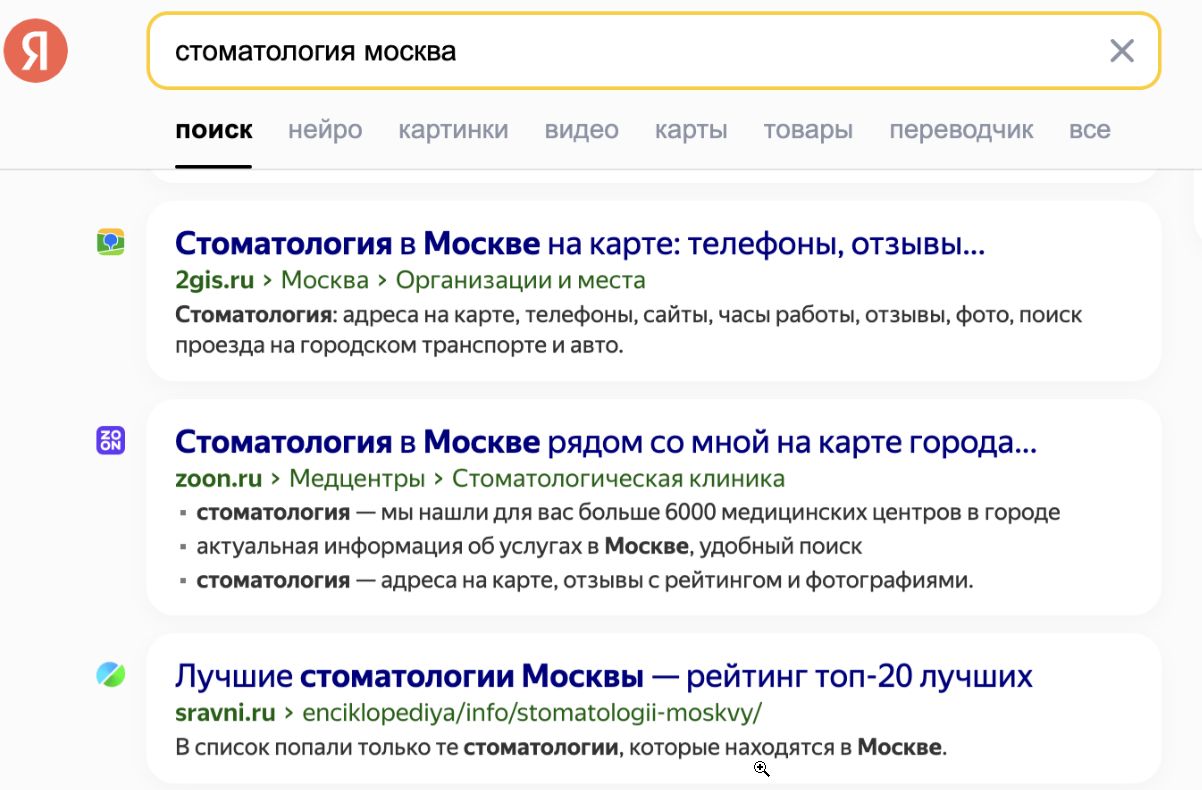
Task: Switch to the 'товары' tab
Action: 808,130
